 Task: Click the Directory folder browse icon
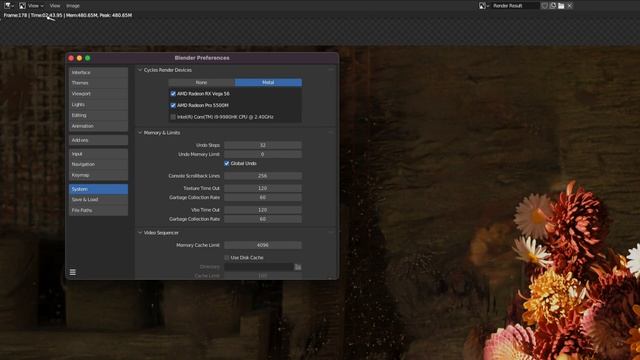[x=298, y=267]
